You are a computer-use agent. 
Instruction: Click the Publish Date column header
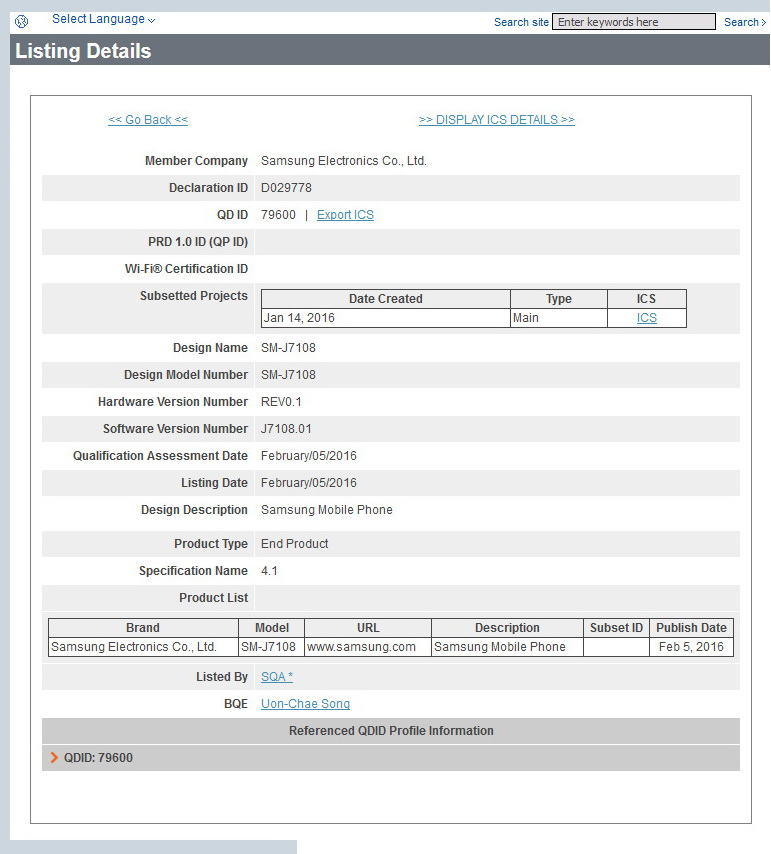691,628
